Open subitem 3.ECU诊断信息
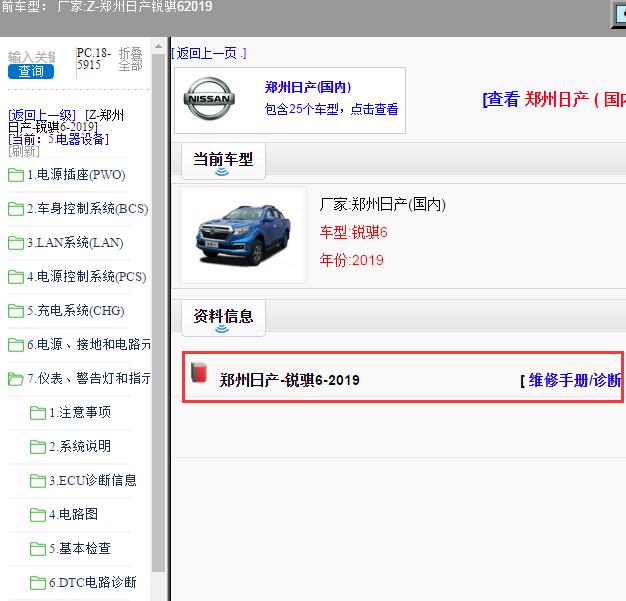The height and width of the screenshot is (601, 626). pyautogui.click(x=93, y=480)
